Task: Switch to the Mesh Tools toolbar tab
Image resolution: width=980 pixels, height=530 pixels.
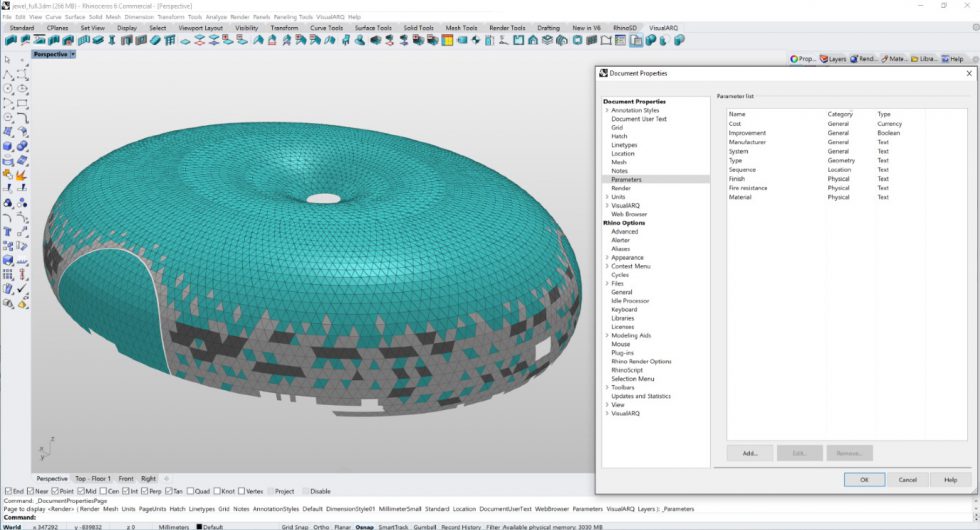Action: click(x=461, y=28)
